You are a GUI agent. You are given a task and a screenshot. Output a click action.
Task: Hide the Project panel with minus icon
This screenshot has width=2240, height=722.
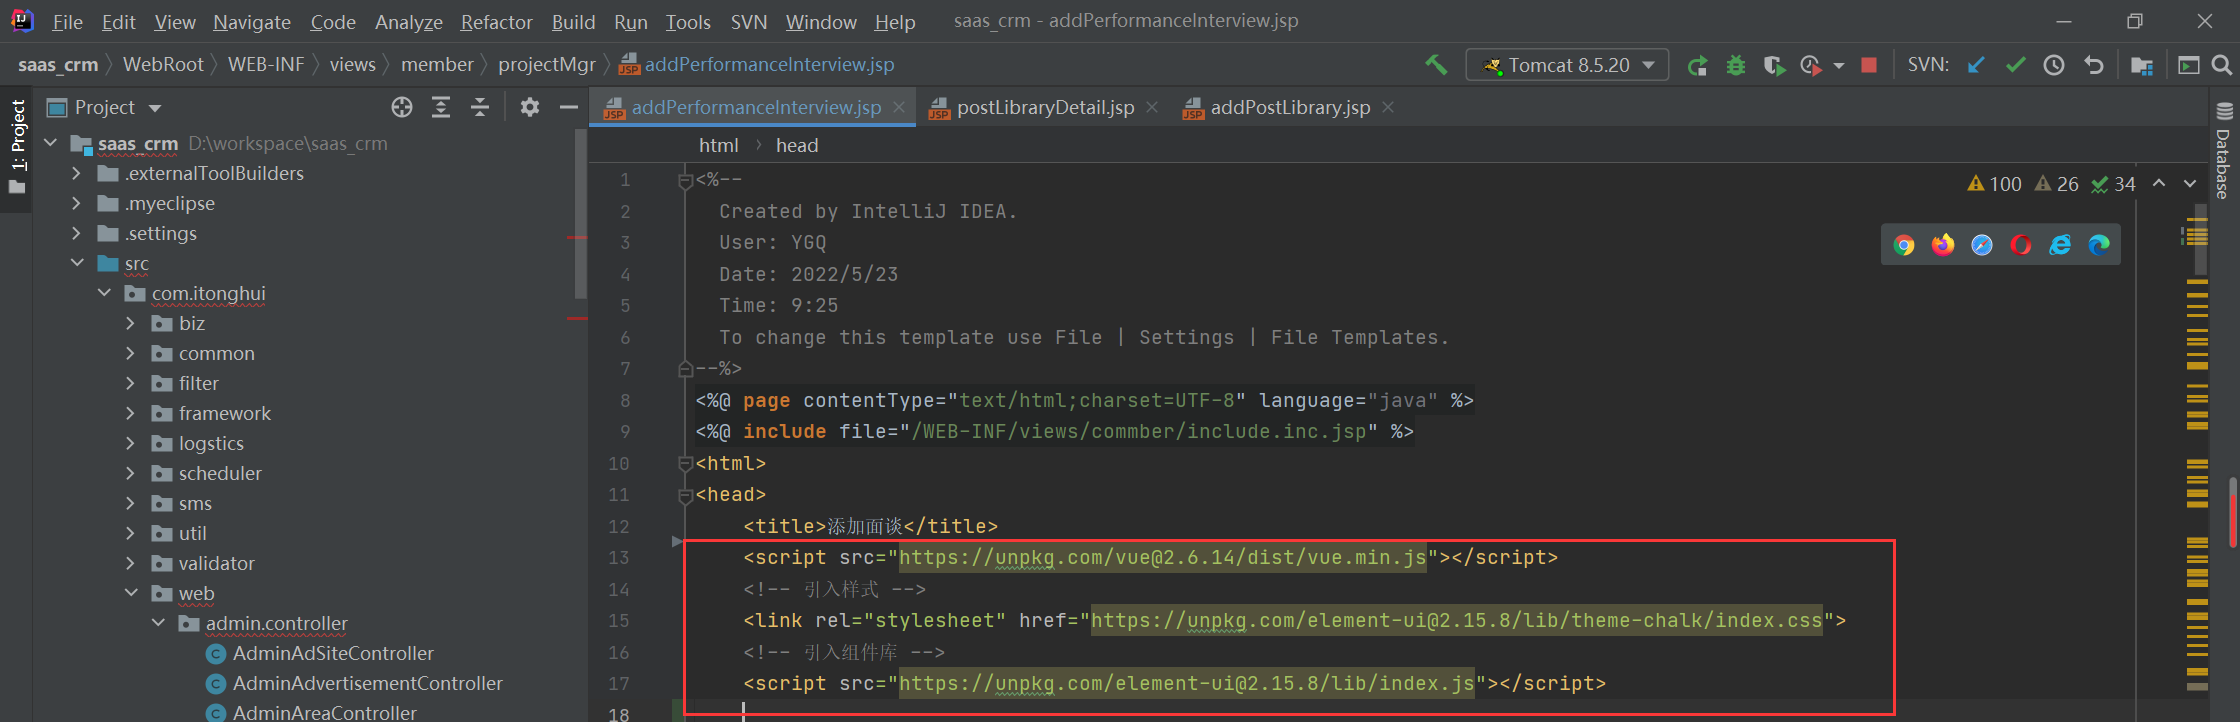(x=569, y=107)
